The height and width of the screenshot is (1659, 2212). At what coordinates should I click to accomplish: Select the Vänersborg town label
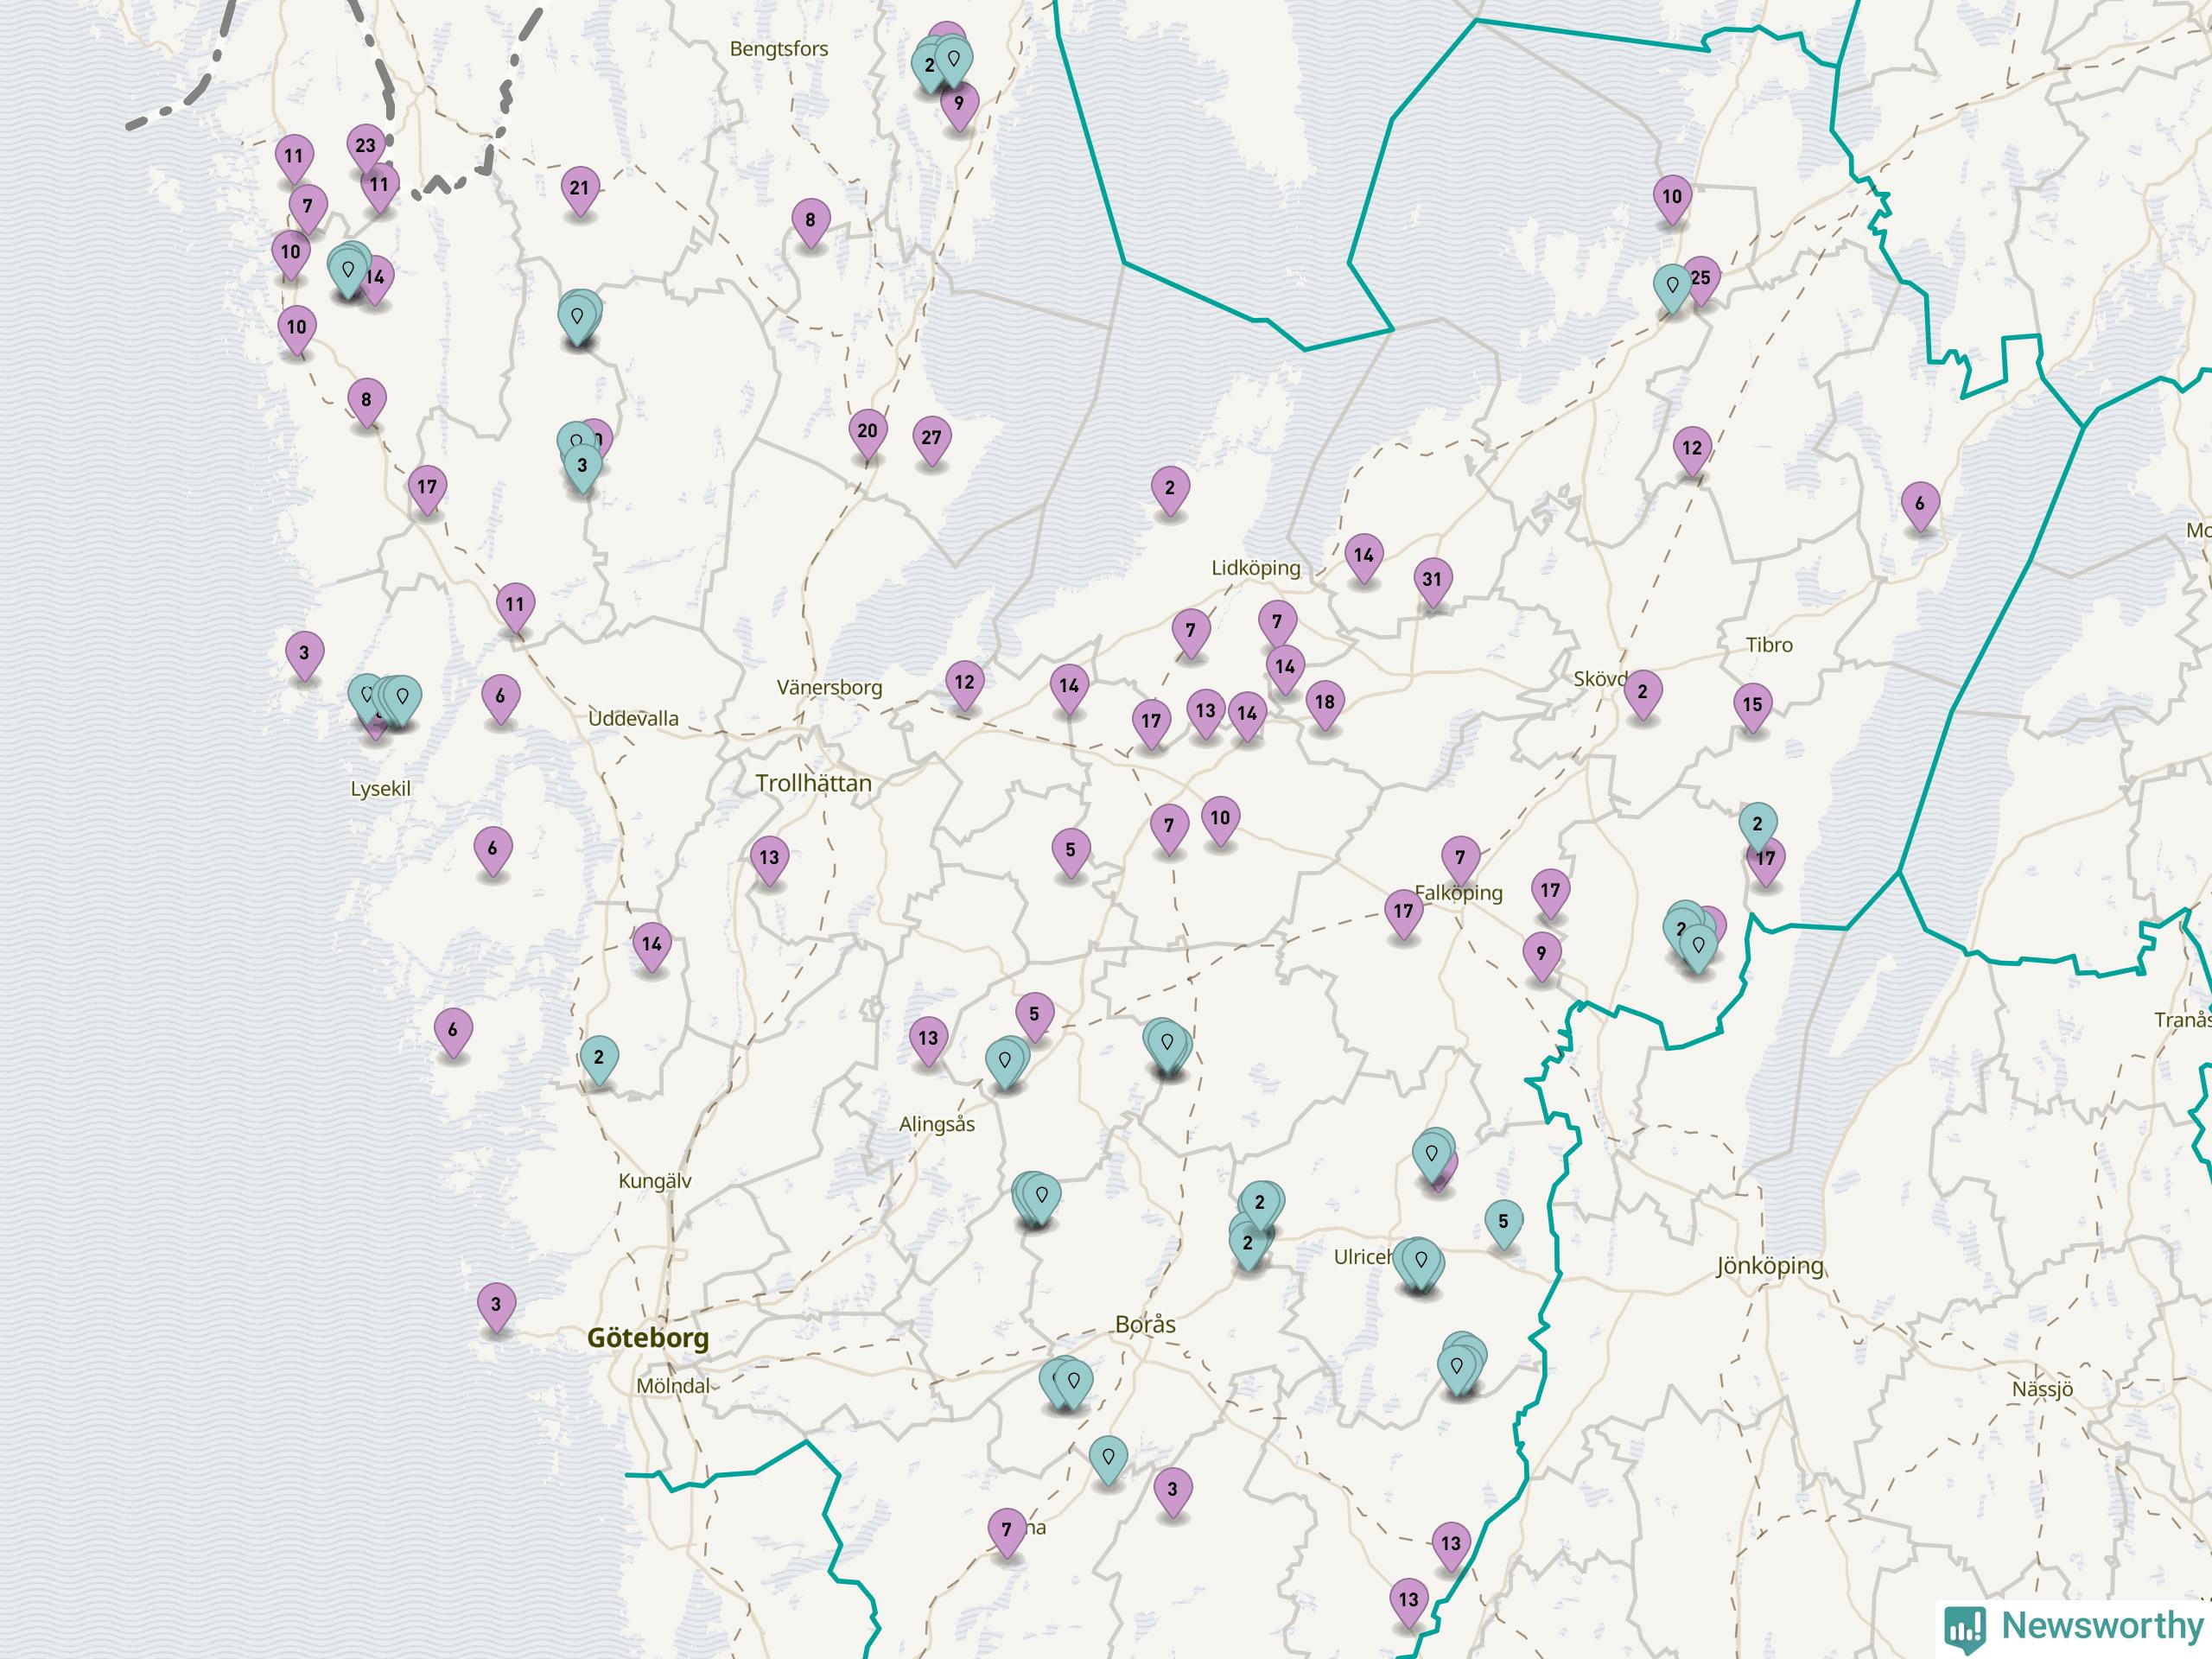click(x=829, y=688)
